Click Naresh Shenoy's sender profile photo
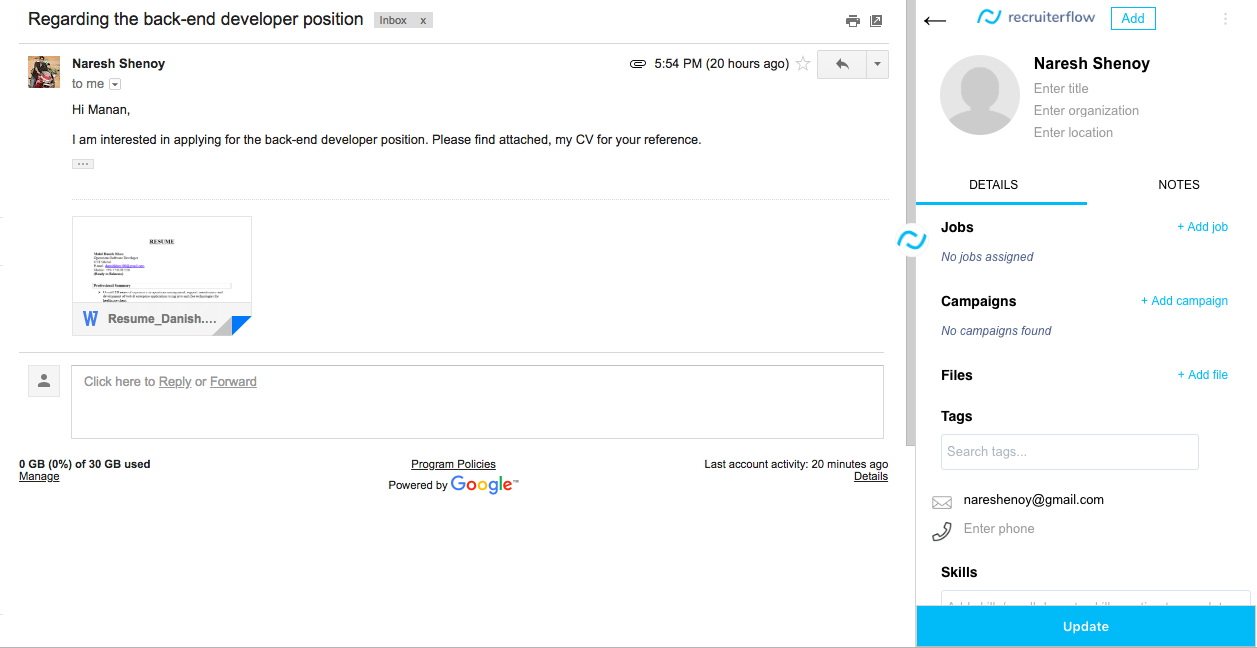The width and height of the screenshot is (1257, 648). click(44, 72)
